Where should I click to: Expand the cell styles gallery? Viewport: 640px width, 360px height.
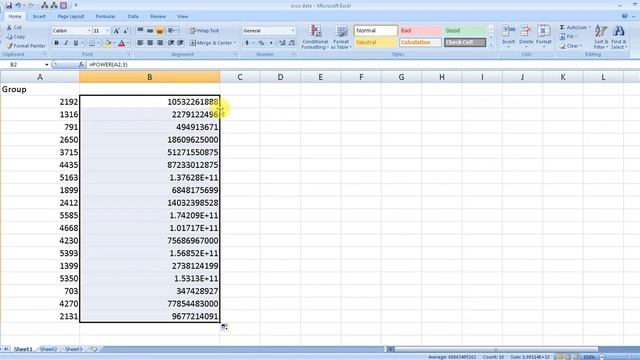[x=491, y=45]
